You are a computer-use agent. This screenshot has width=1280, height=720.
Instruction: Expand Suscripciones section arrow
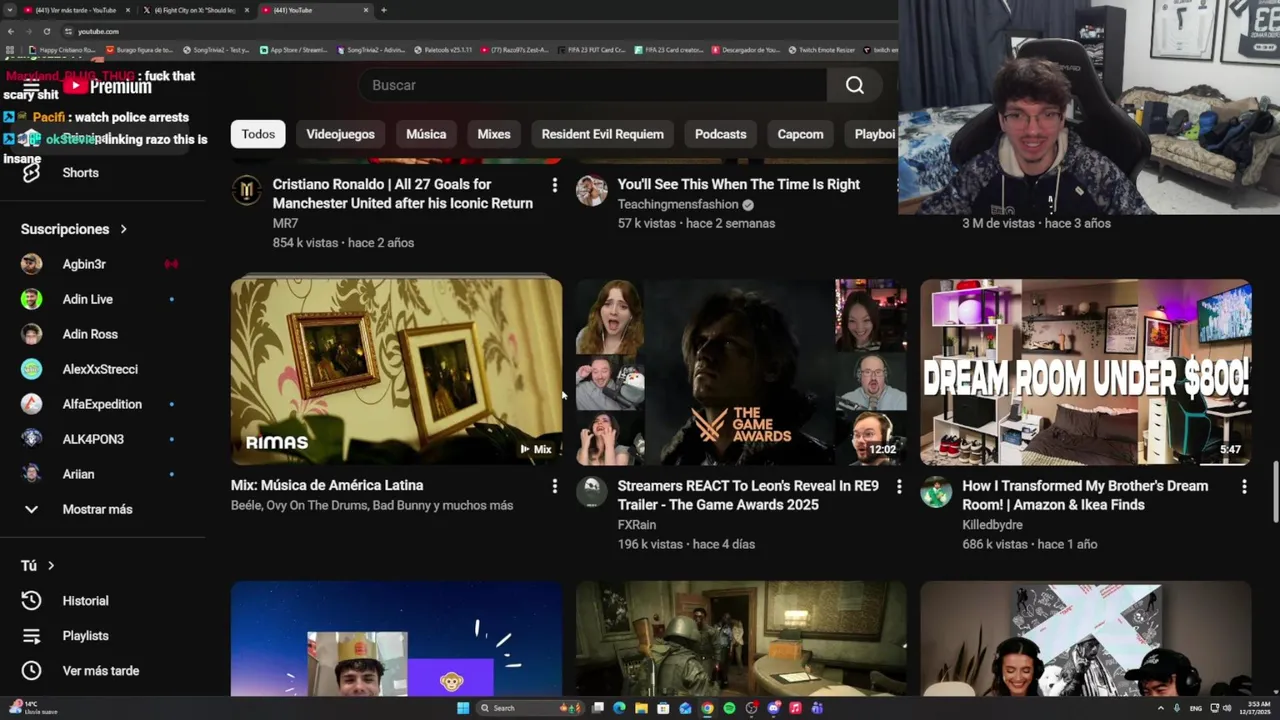(124, 230)
